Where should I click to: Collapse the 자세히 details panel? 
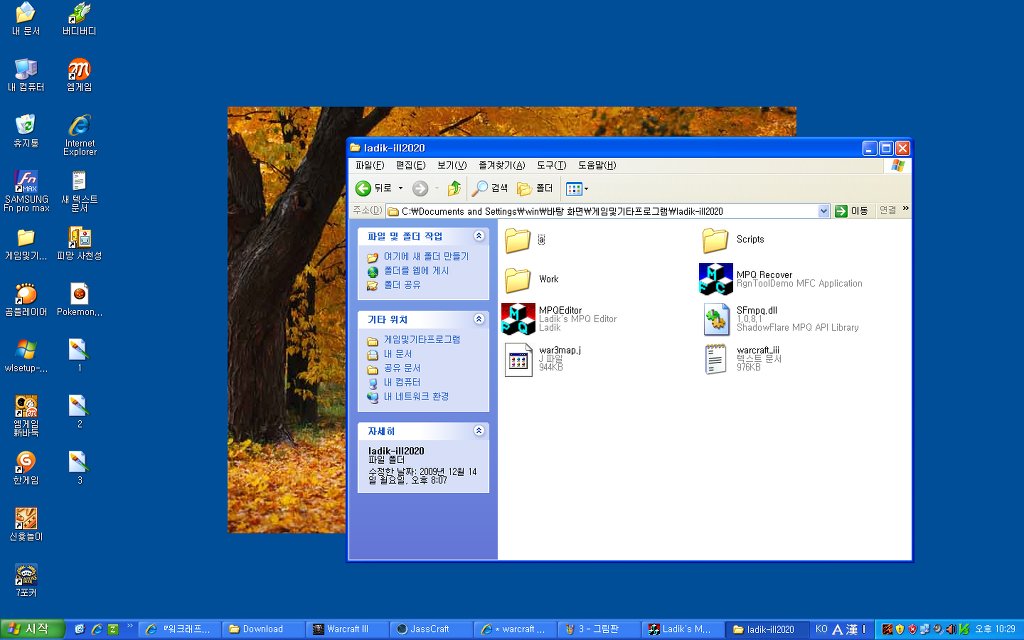pos(479,430)
